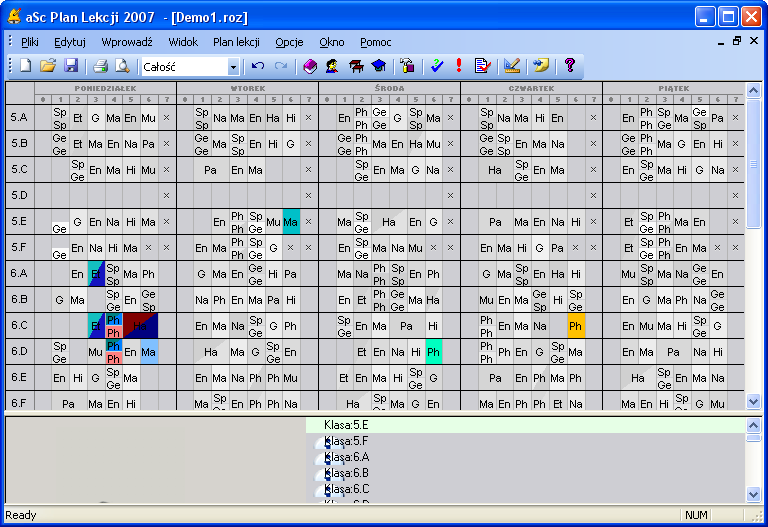Click the red exclamation mark icon
Viewport: 768px width, 527px height.
(x=459, y=66)
